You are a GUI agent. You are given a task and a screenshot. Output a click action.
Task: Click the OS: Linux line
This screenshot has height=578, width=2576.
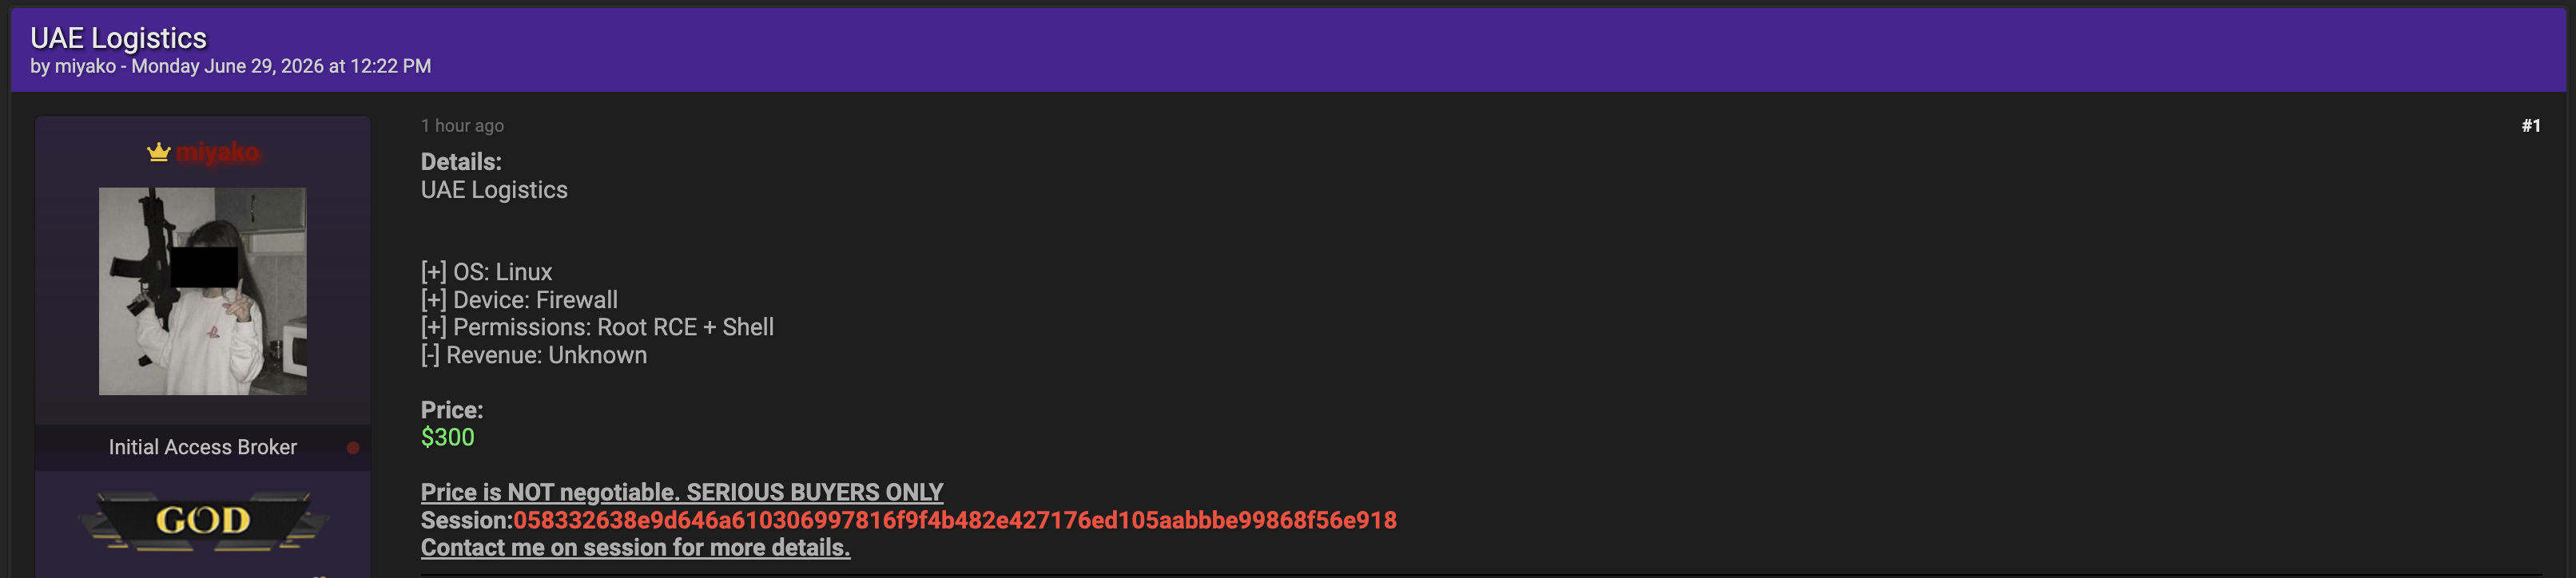(486, 272)
